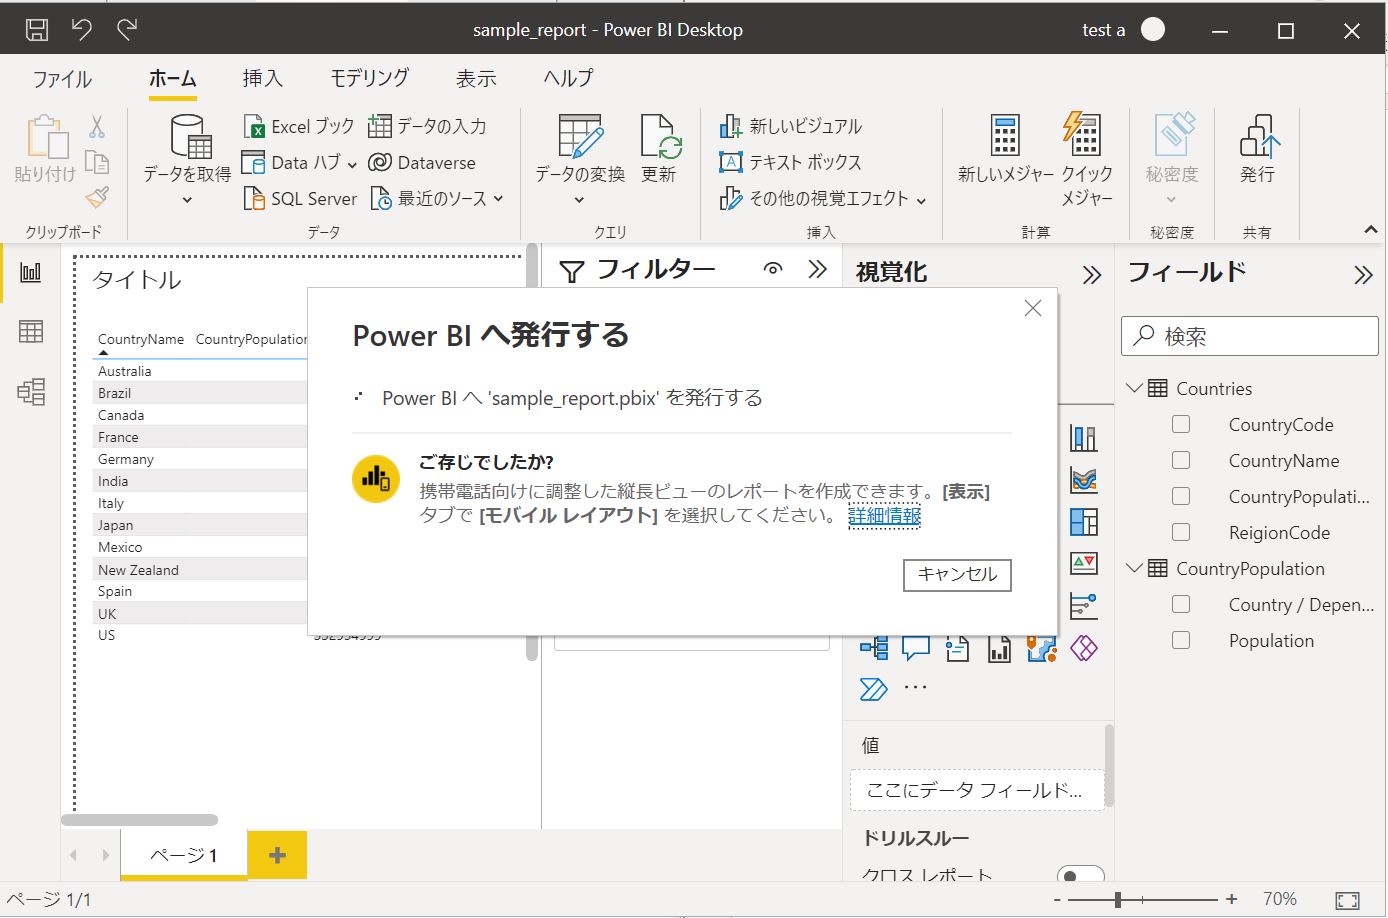This screenshot has height=918, width=1388.
Task: Click the データの入力 table icon
Action: (380, 126)
